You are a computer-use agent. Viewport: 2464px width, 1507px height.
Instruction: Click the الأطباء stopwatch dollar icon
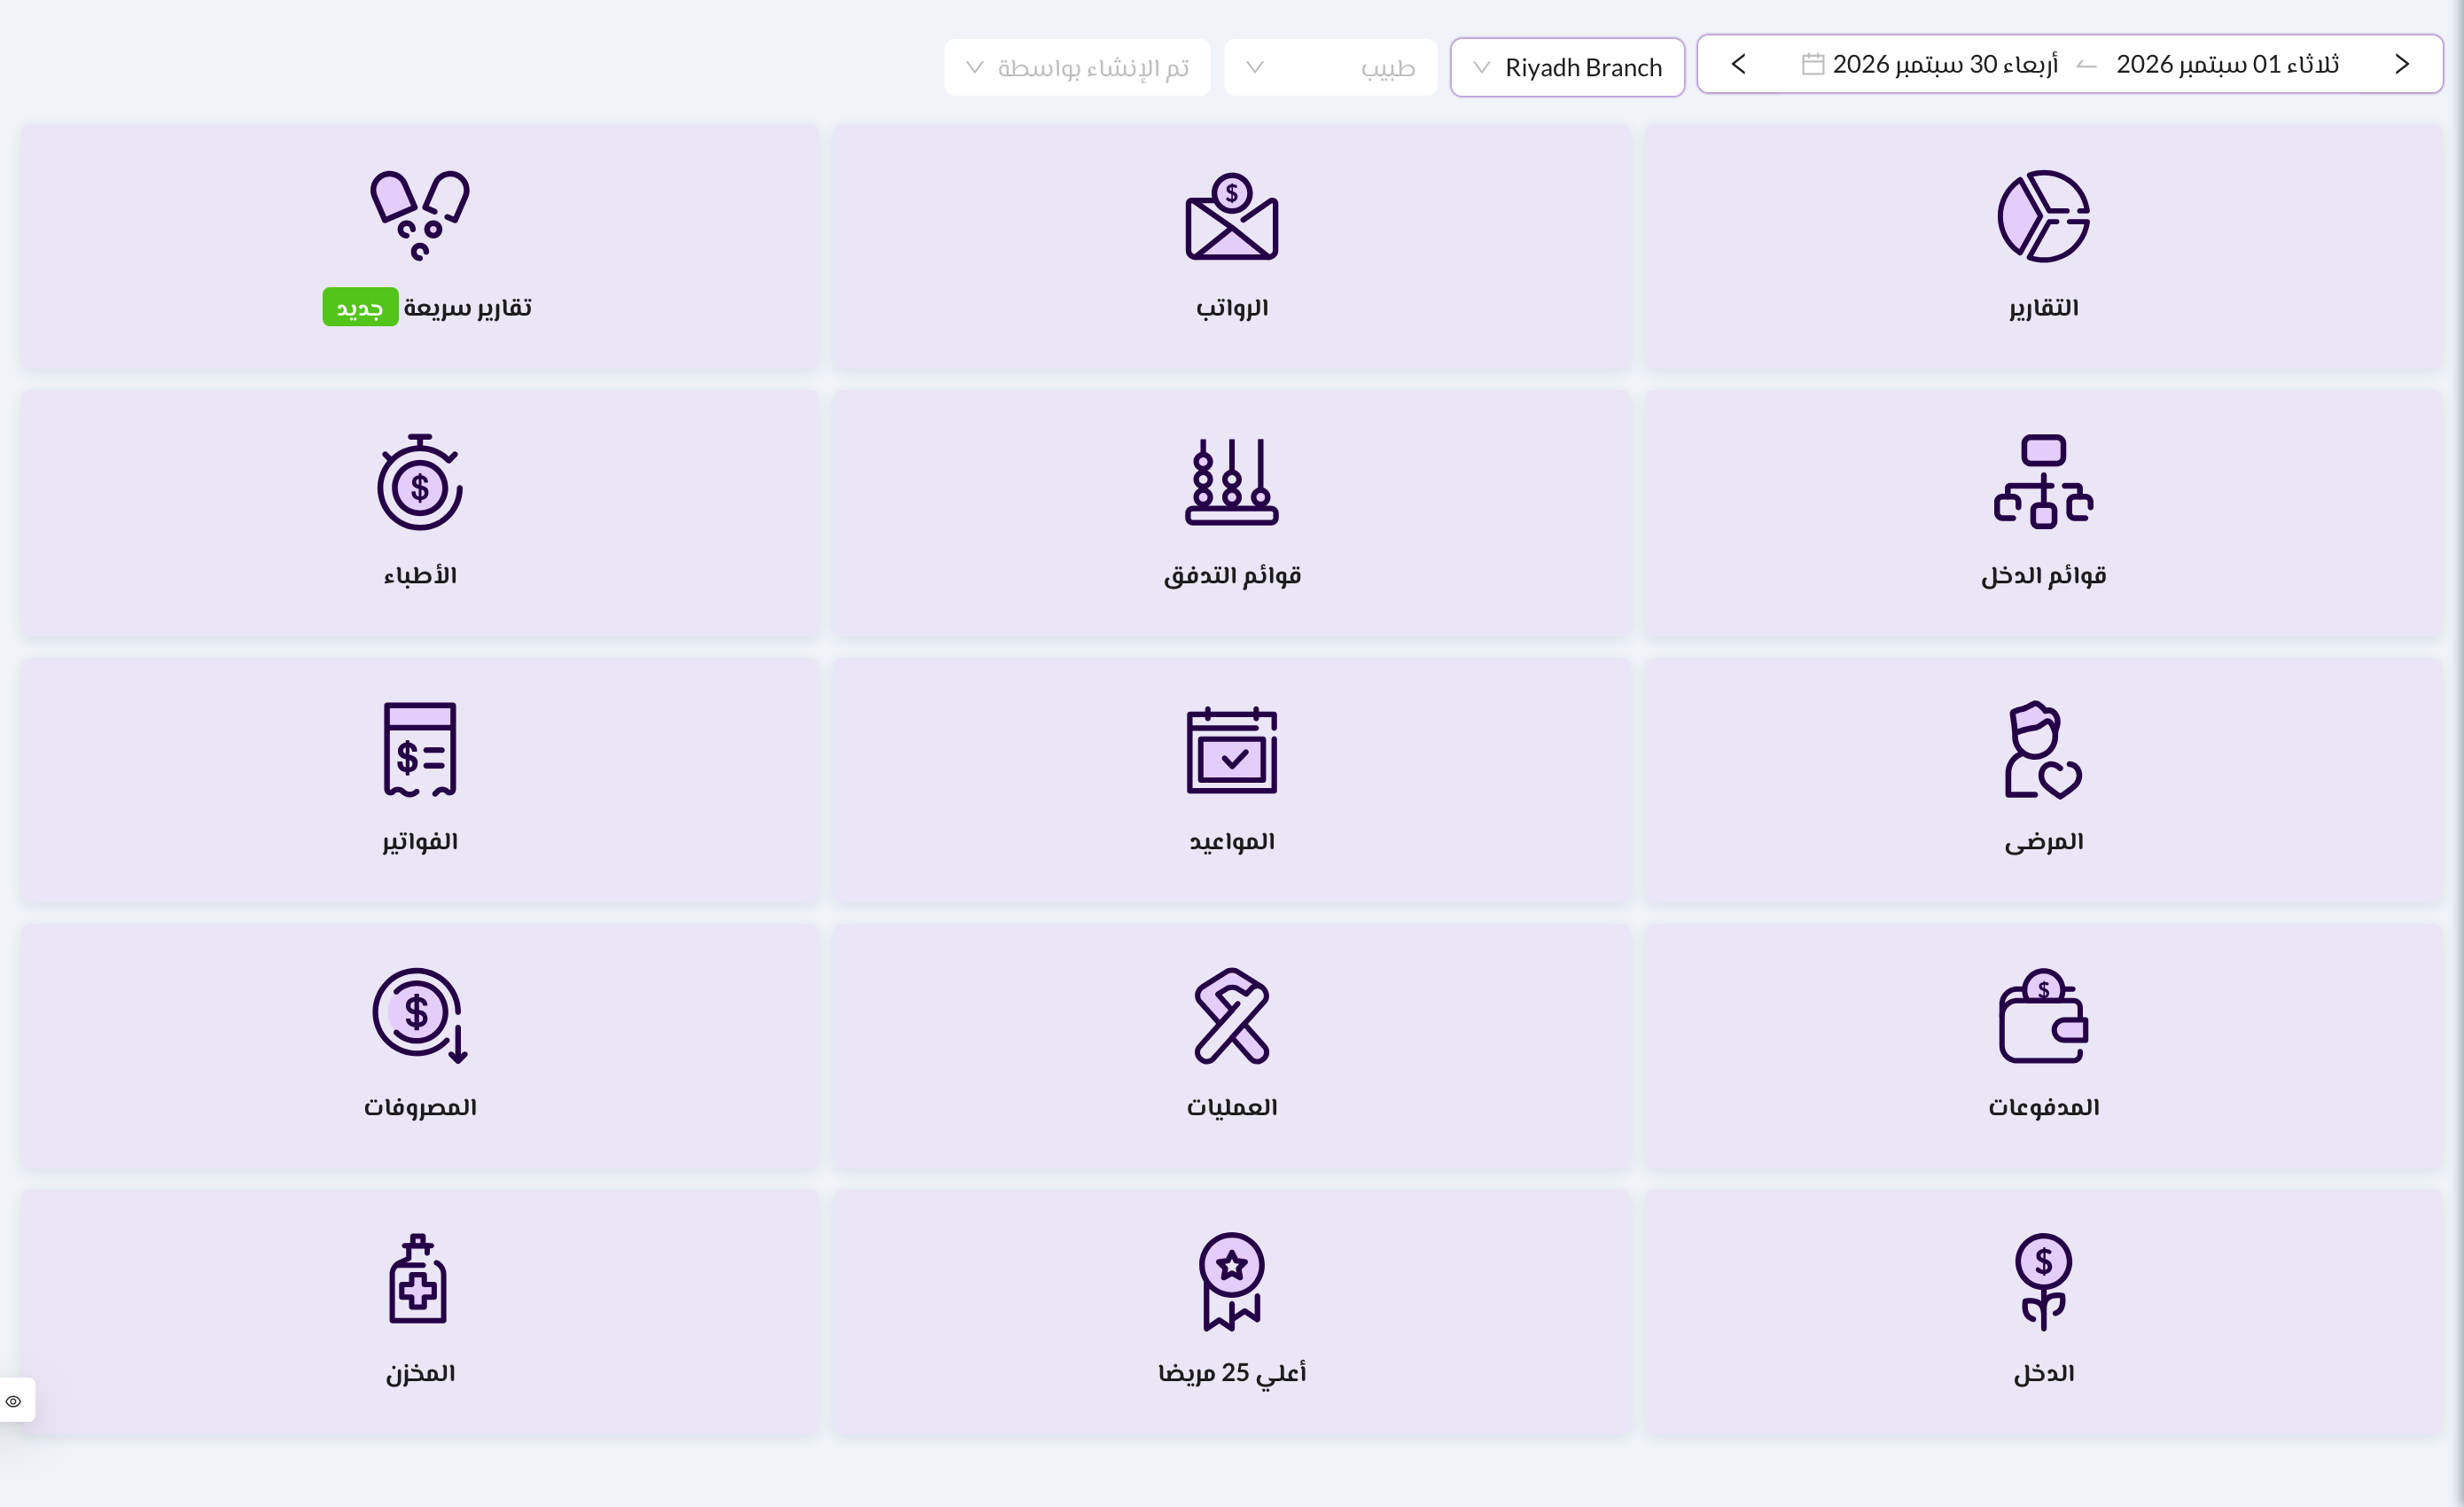(x=420, y=482)
